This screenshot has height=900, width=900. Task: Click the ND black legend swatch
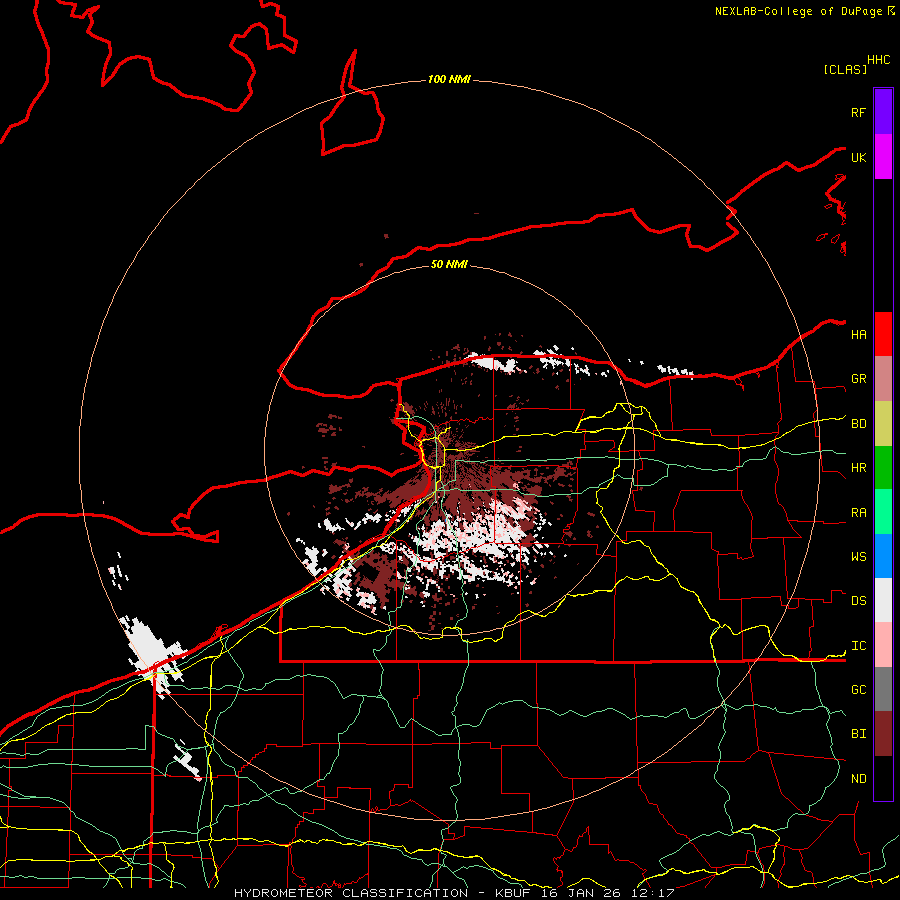(x=883, y=778)
